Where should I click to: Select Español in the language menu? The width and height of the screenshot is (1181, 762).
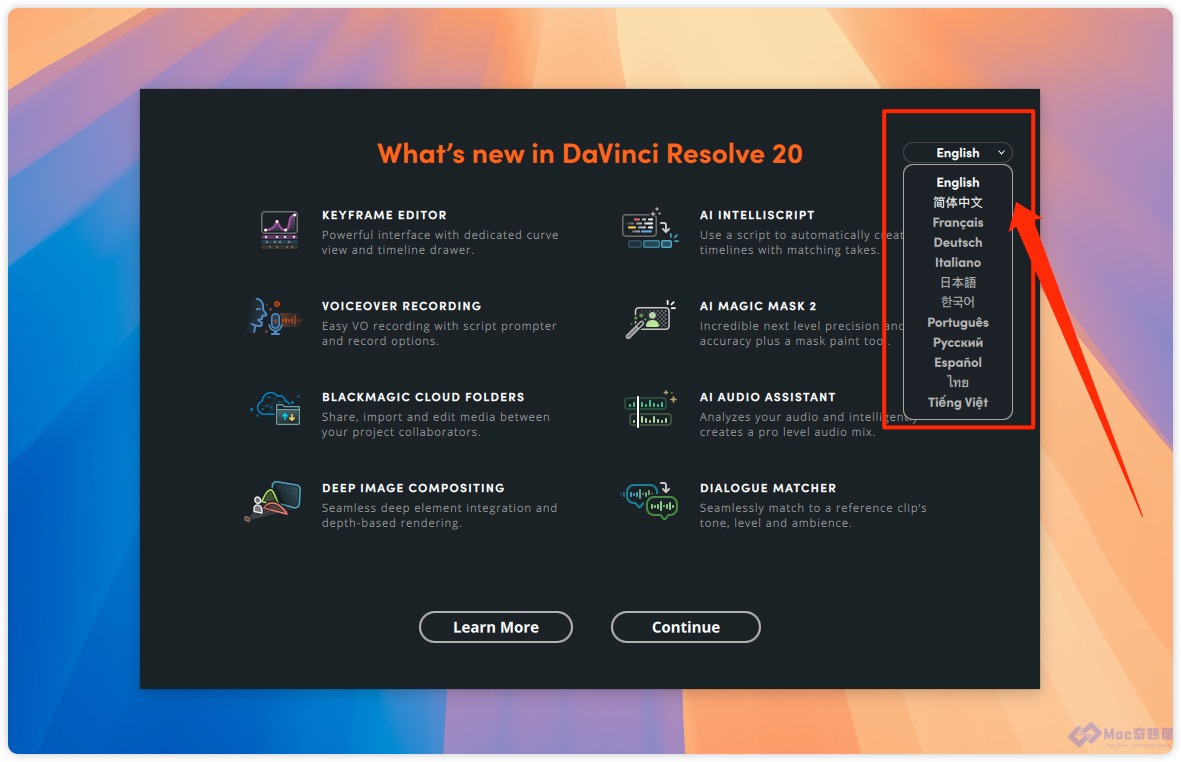pyautogui.click(x=957, y=362)
